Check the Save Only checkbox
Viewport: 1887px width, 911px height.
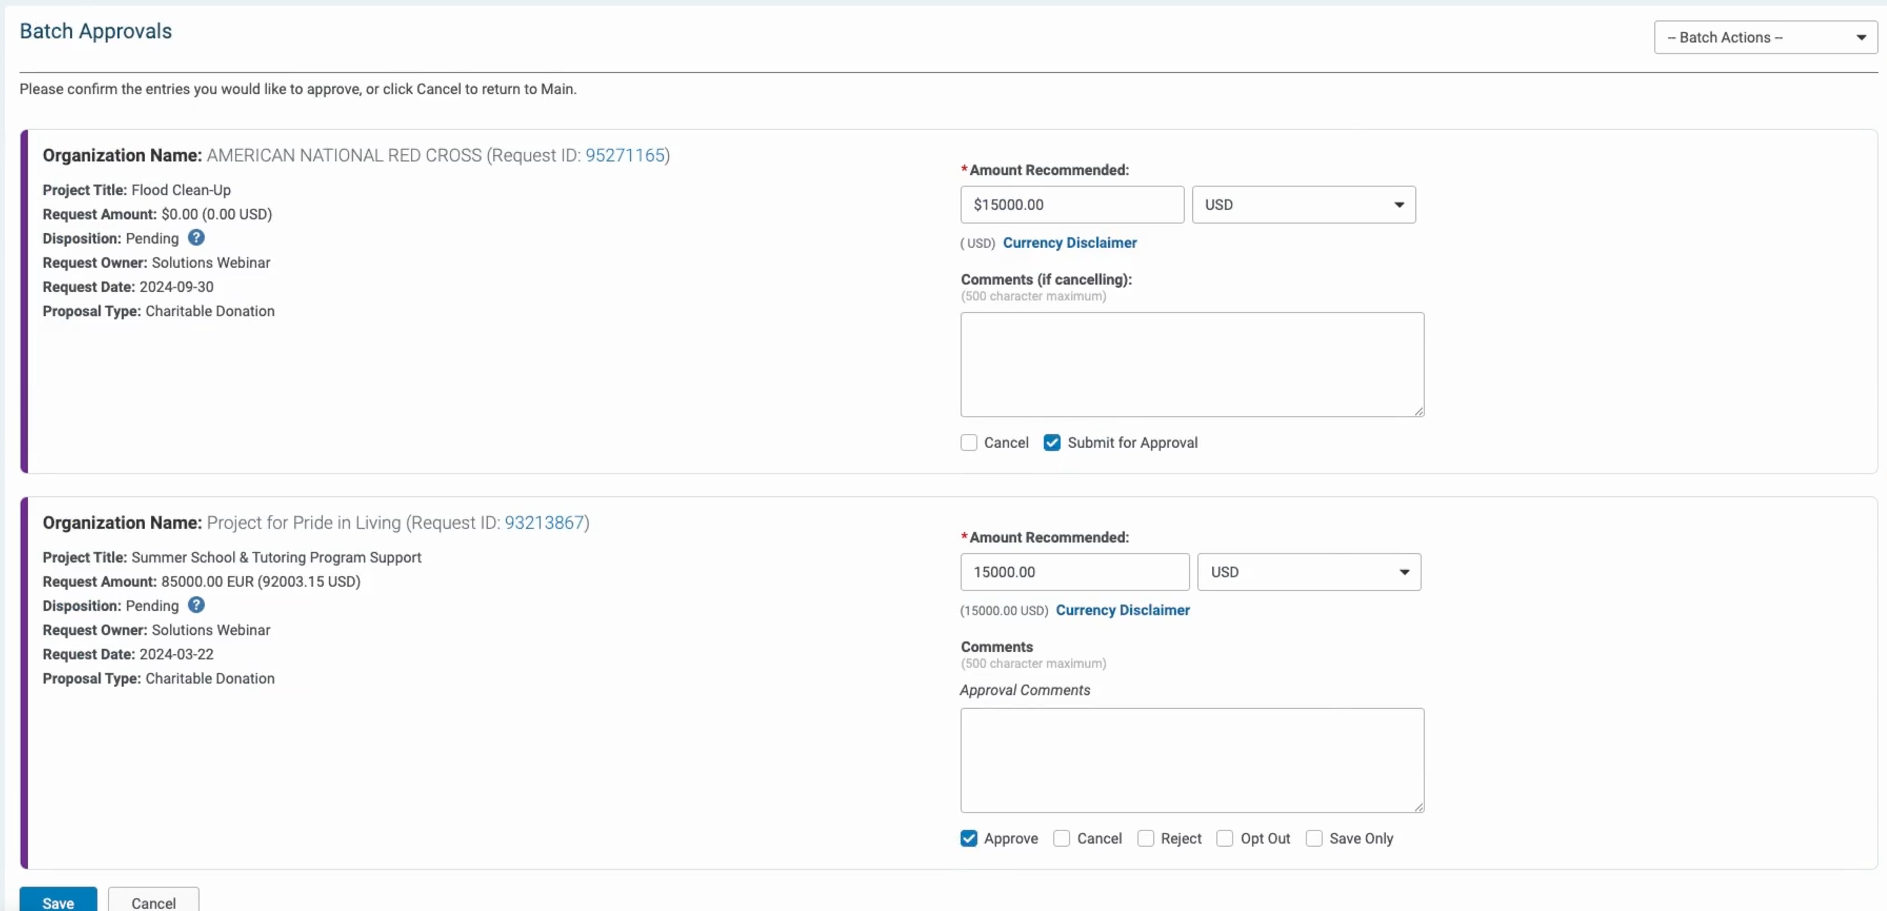tap(1314, 839)
